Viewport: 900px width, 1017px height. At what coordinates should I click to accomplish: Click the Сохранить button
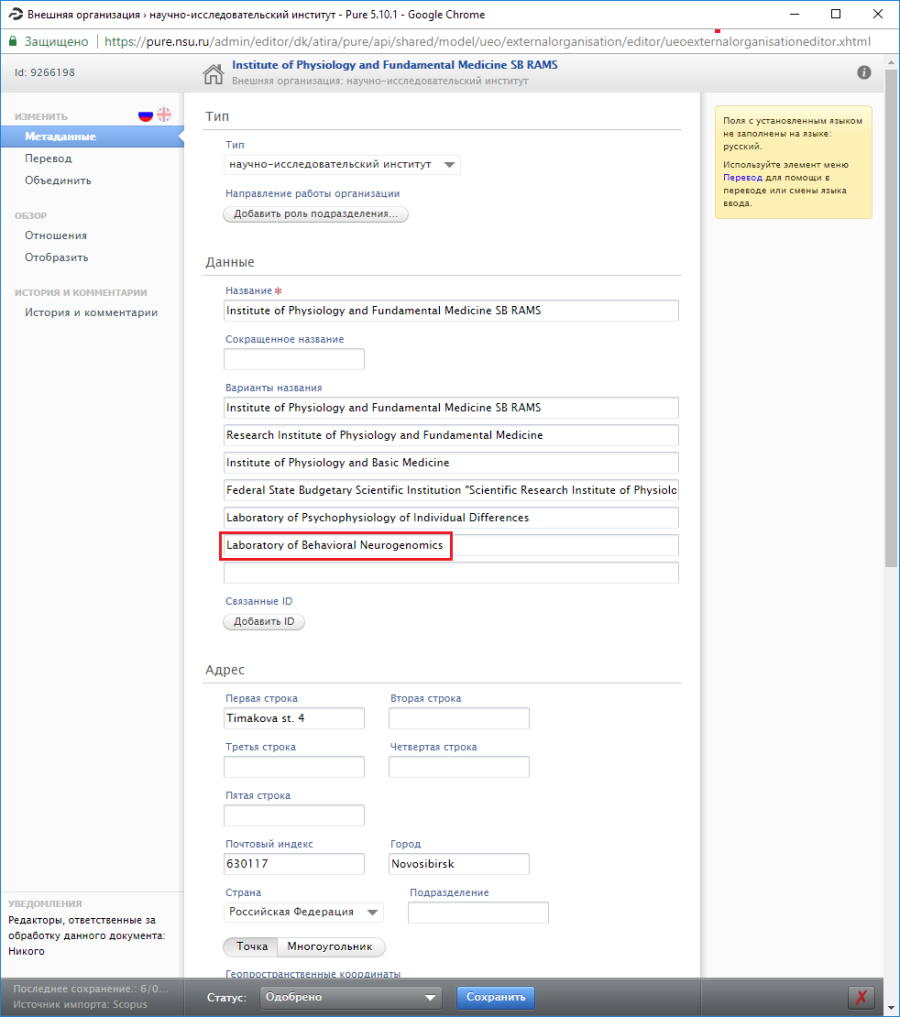click(496, 997)
